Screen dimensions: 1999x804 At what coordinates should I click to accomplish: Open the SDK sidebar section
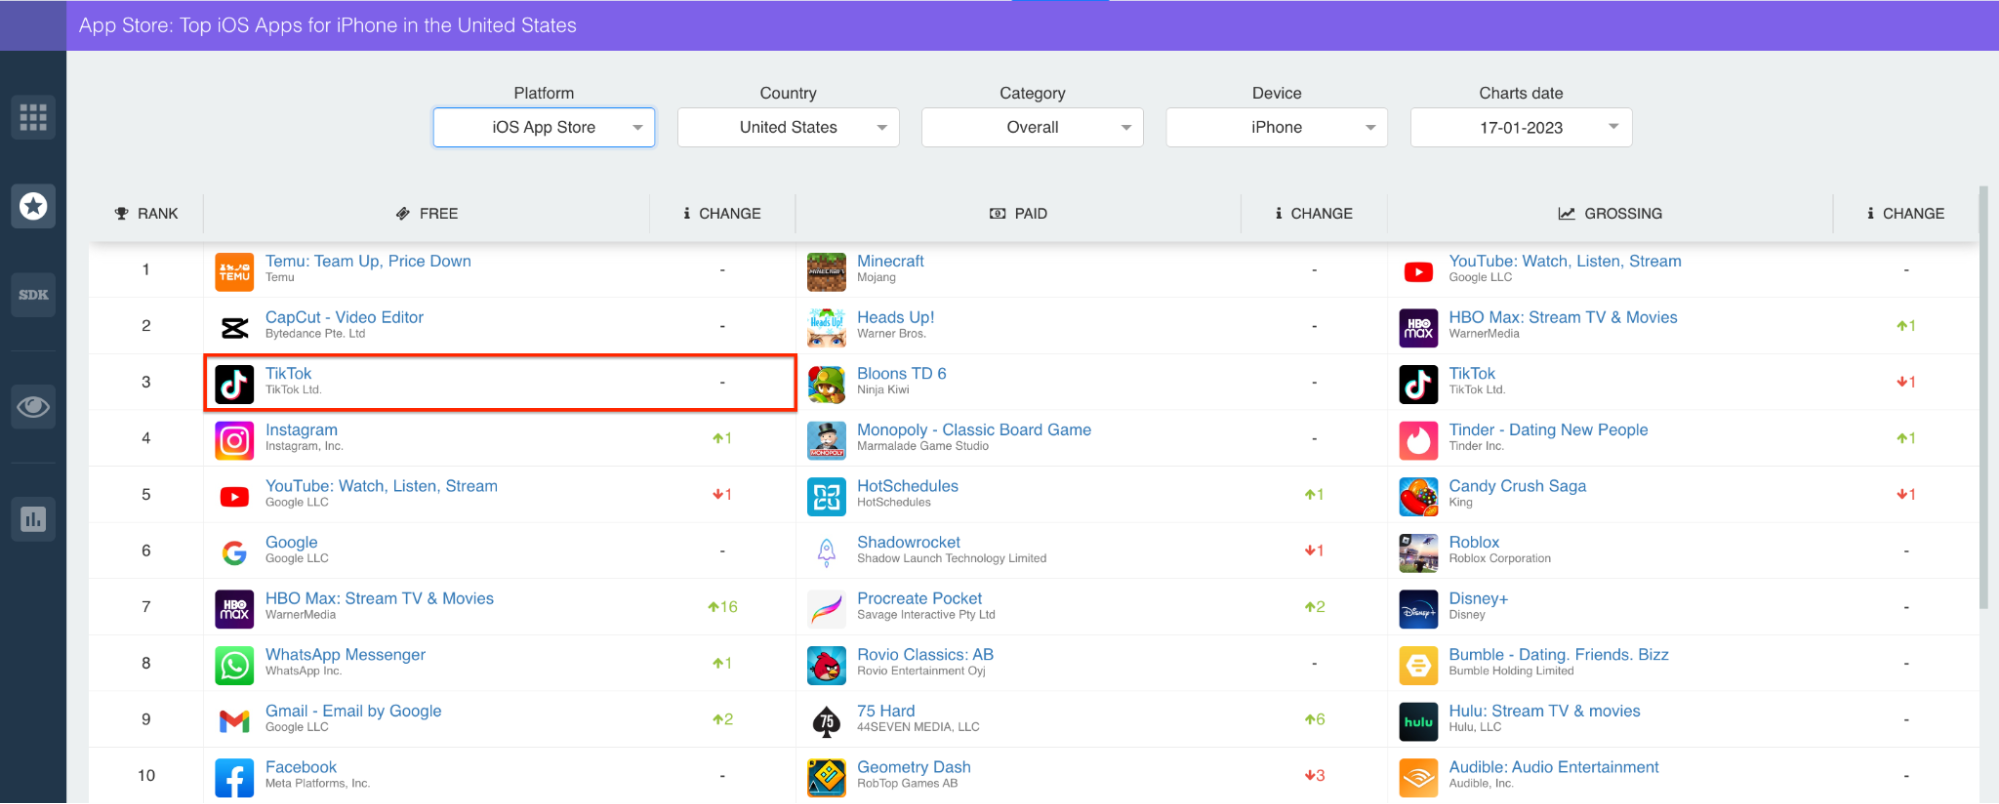point(33,295)
